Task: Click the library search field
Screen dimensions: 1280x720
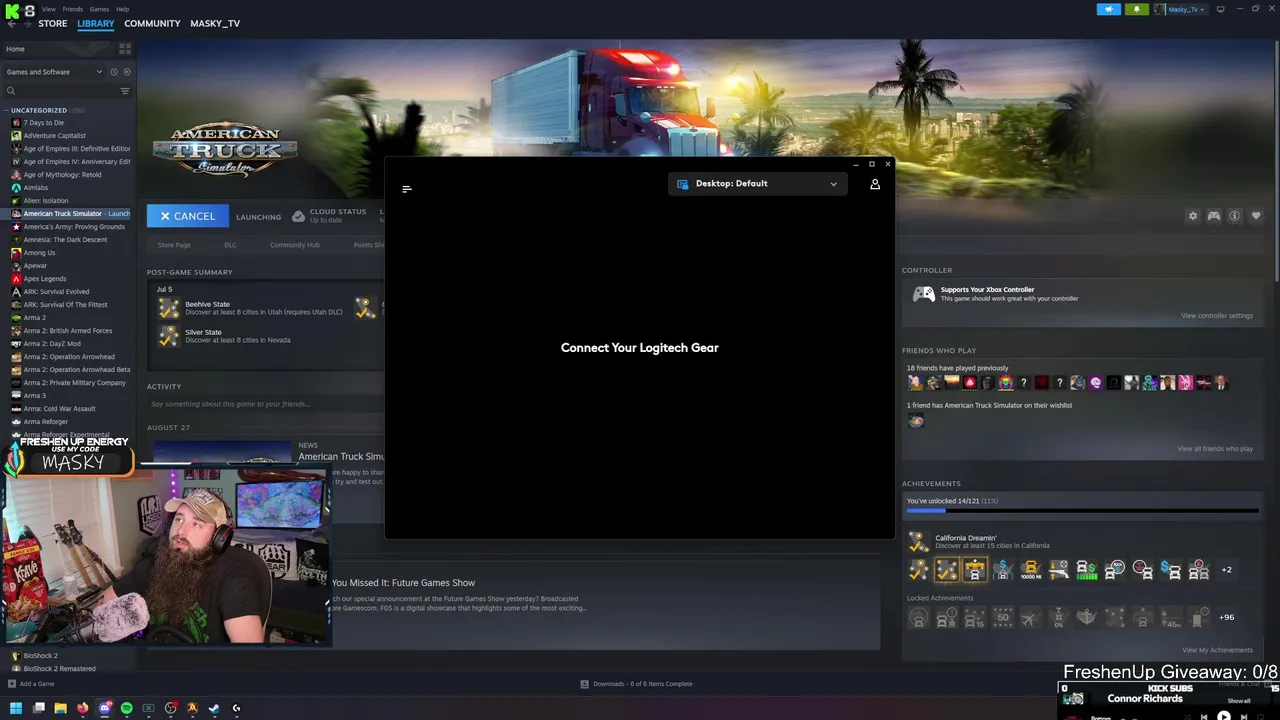Action: [60, 91]
